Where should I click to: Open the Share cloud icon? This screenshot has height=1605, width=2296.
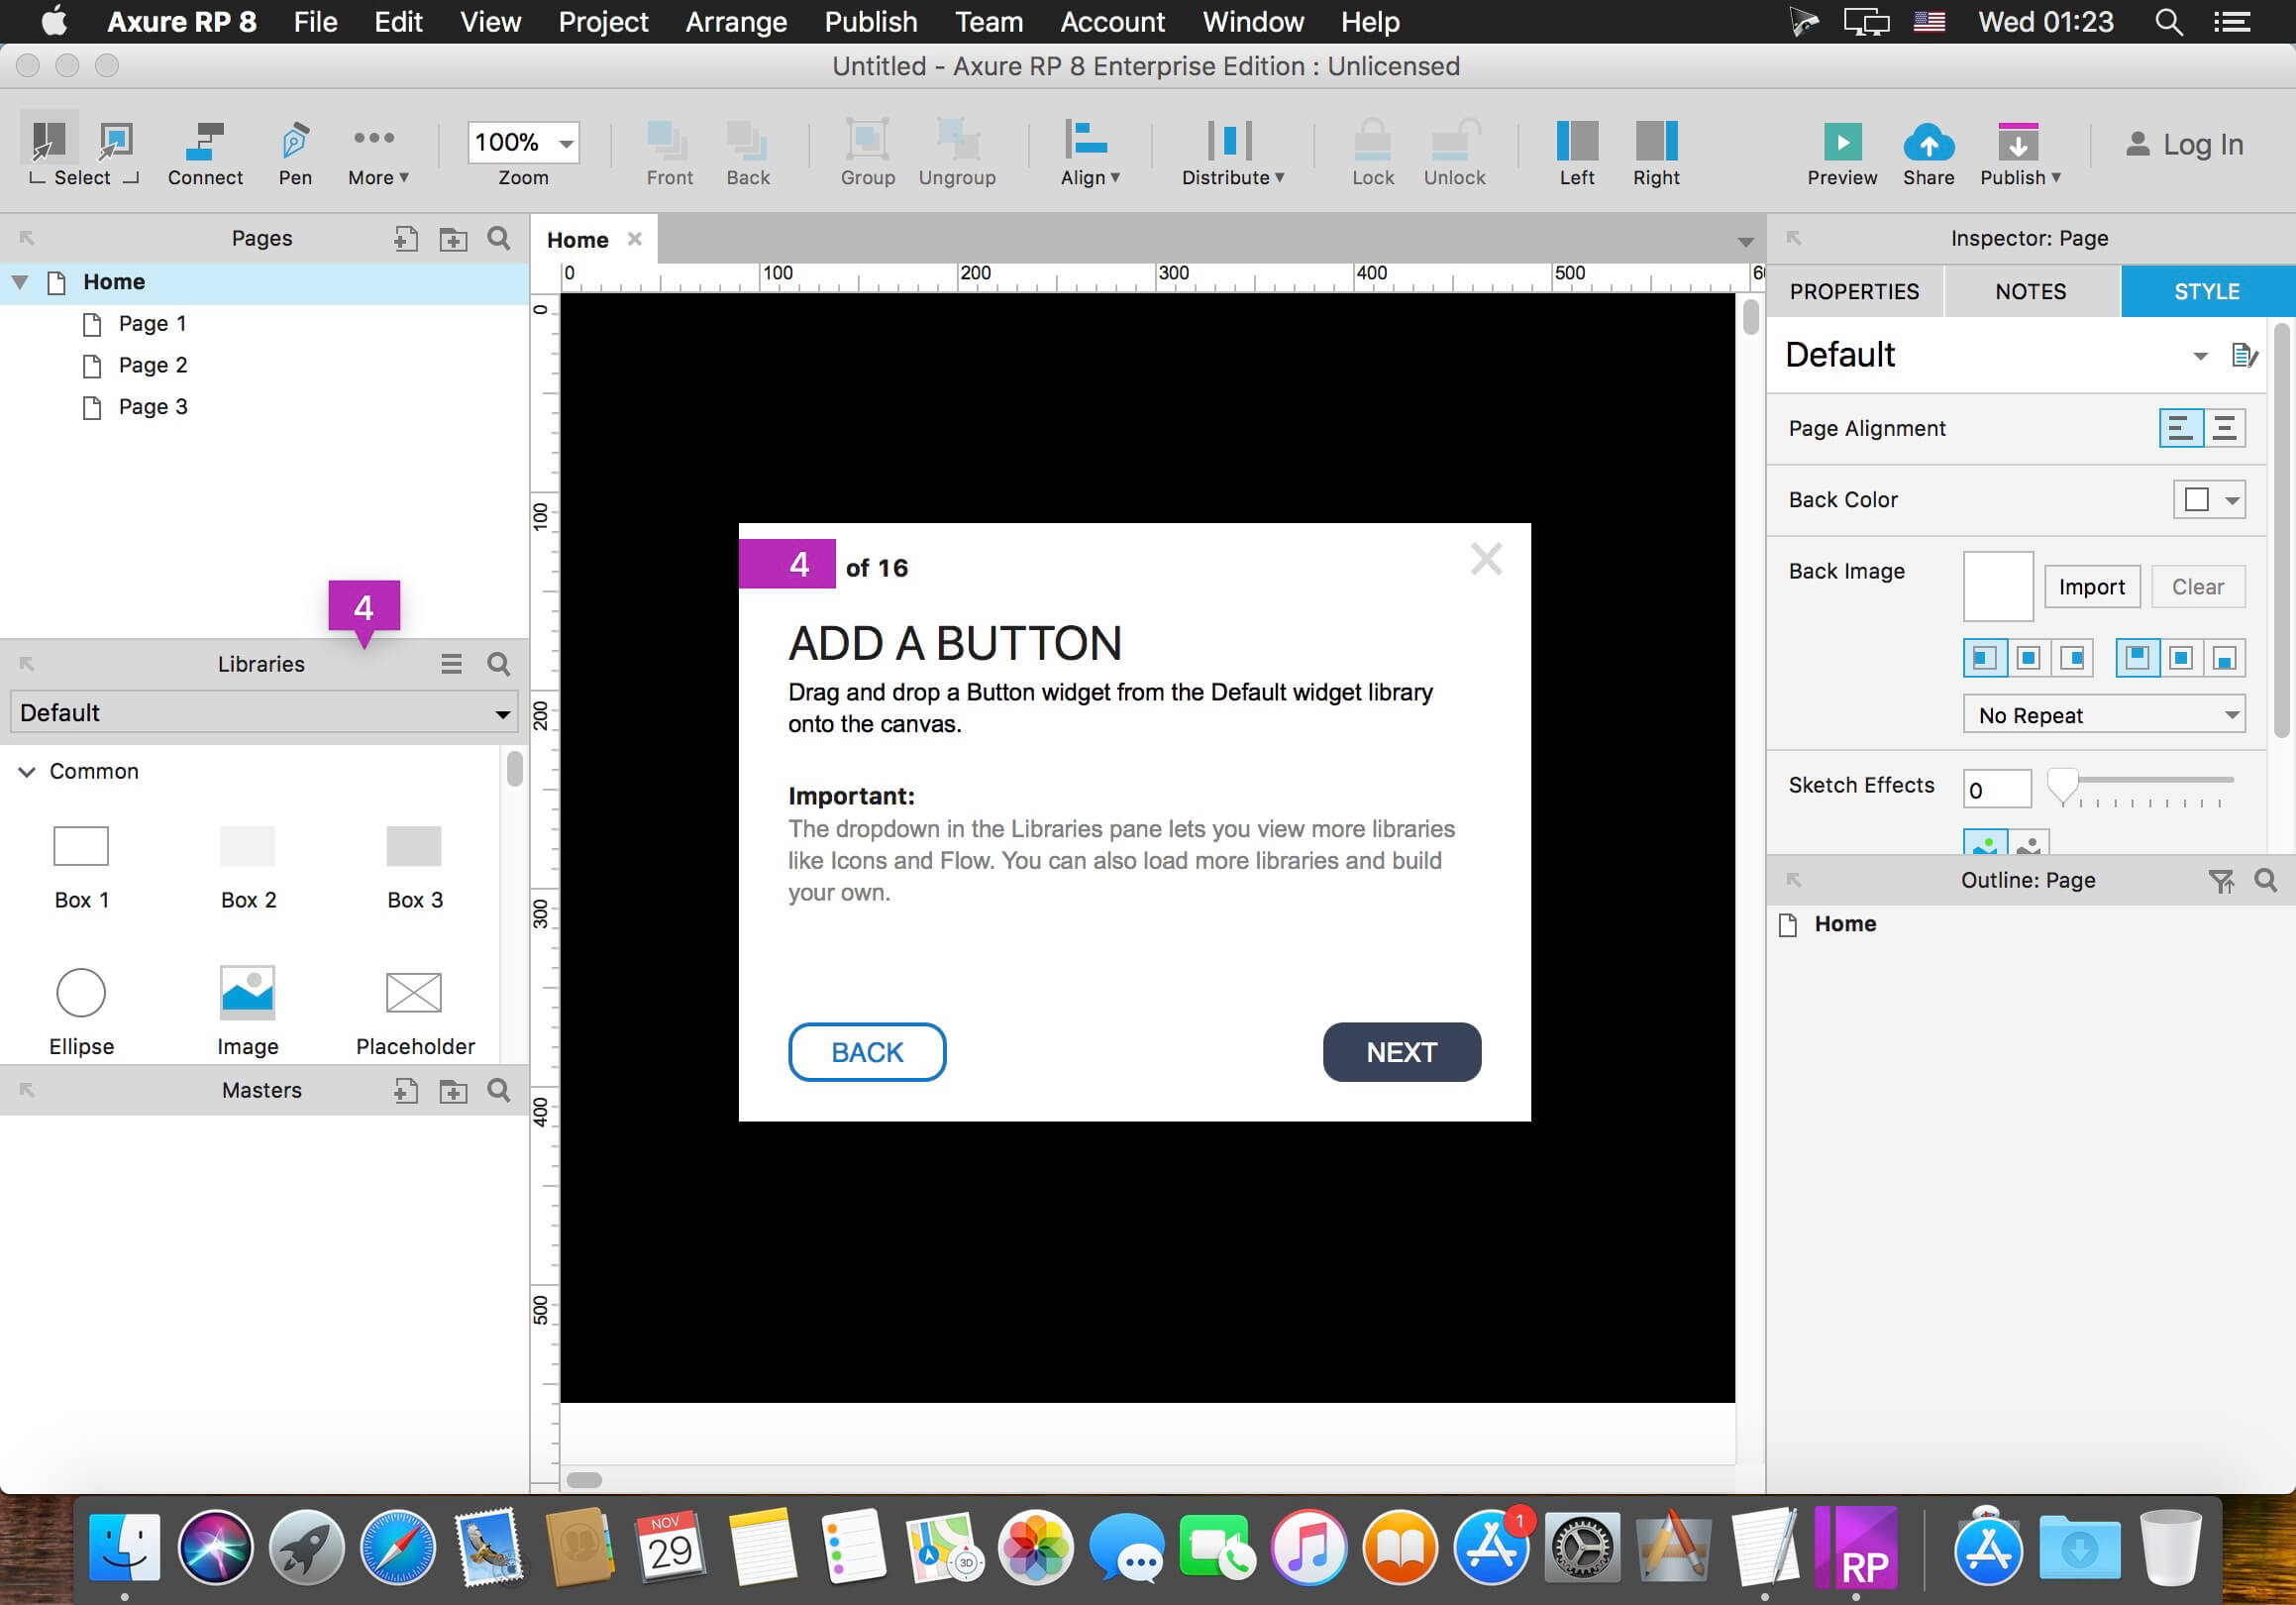pyautogui.click(x=1927, y=142)
